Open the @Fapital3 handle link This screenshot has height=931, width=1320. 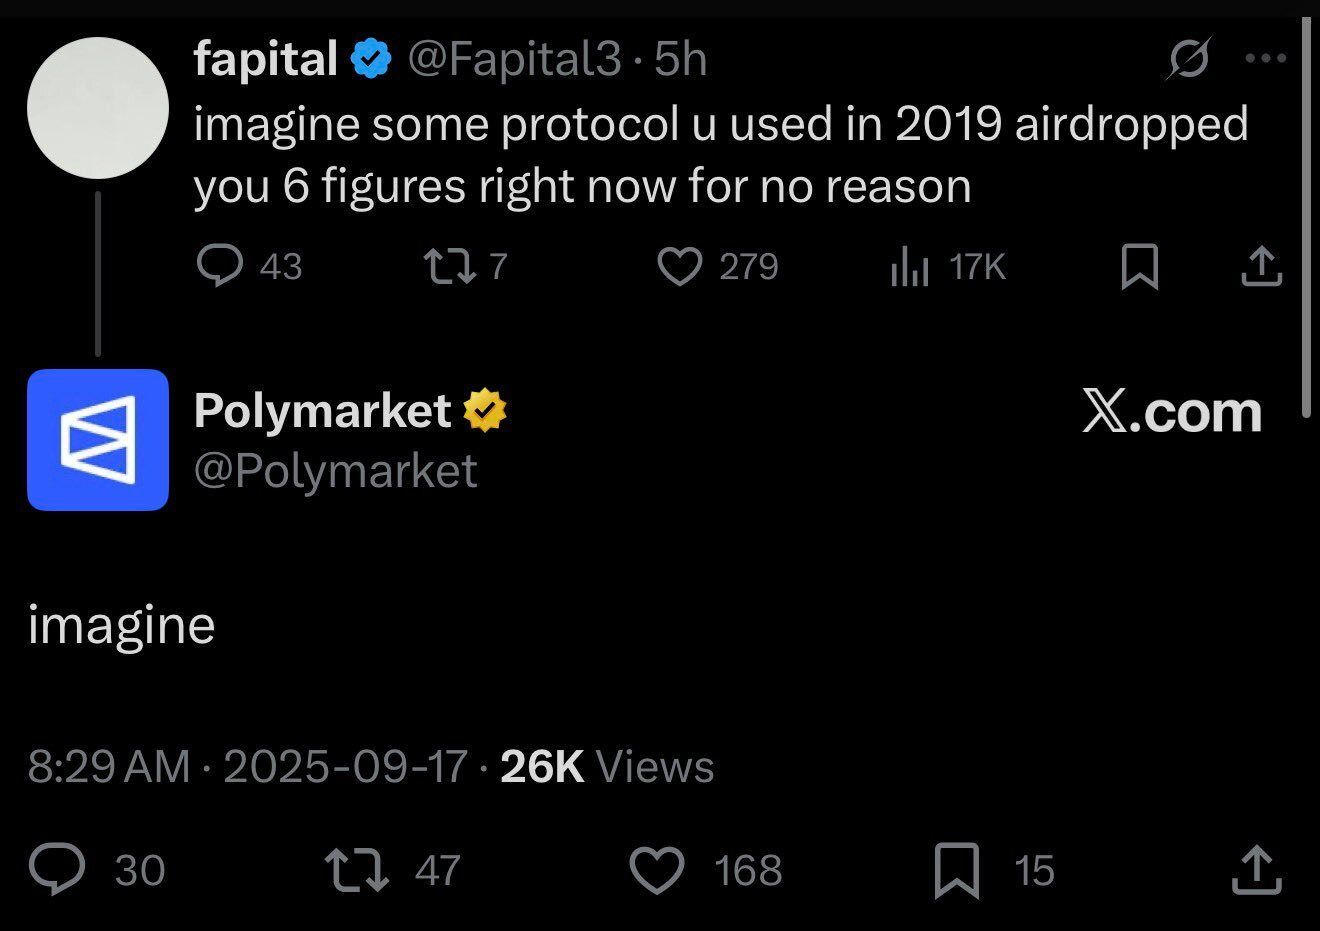[x=514, y=59]
